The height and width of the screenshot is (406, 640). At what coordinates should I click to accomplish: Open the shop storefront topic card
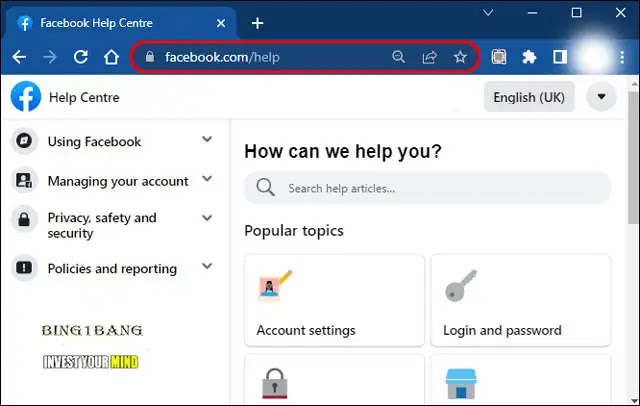click(521, 379)
